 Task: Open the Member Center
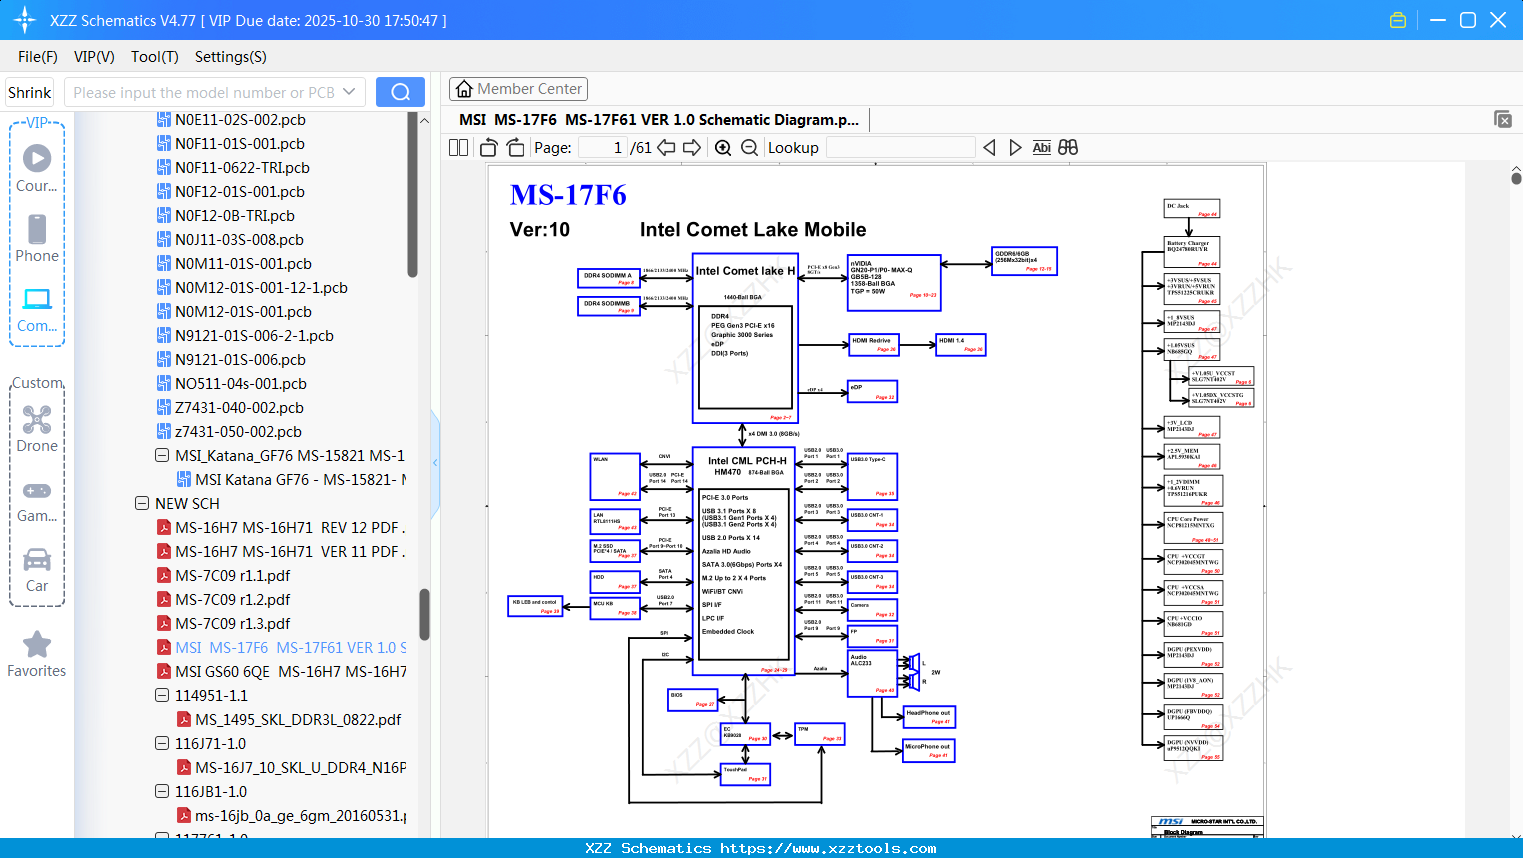tap(518, 89)
